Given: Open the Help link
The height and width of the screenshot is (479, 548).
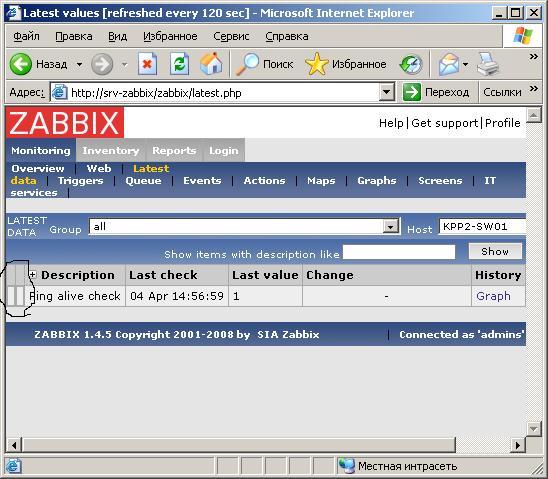Looking at the screenshot, I should 391,123.
